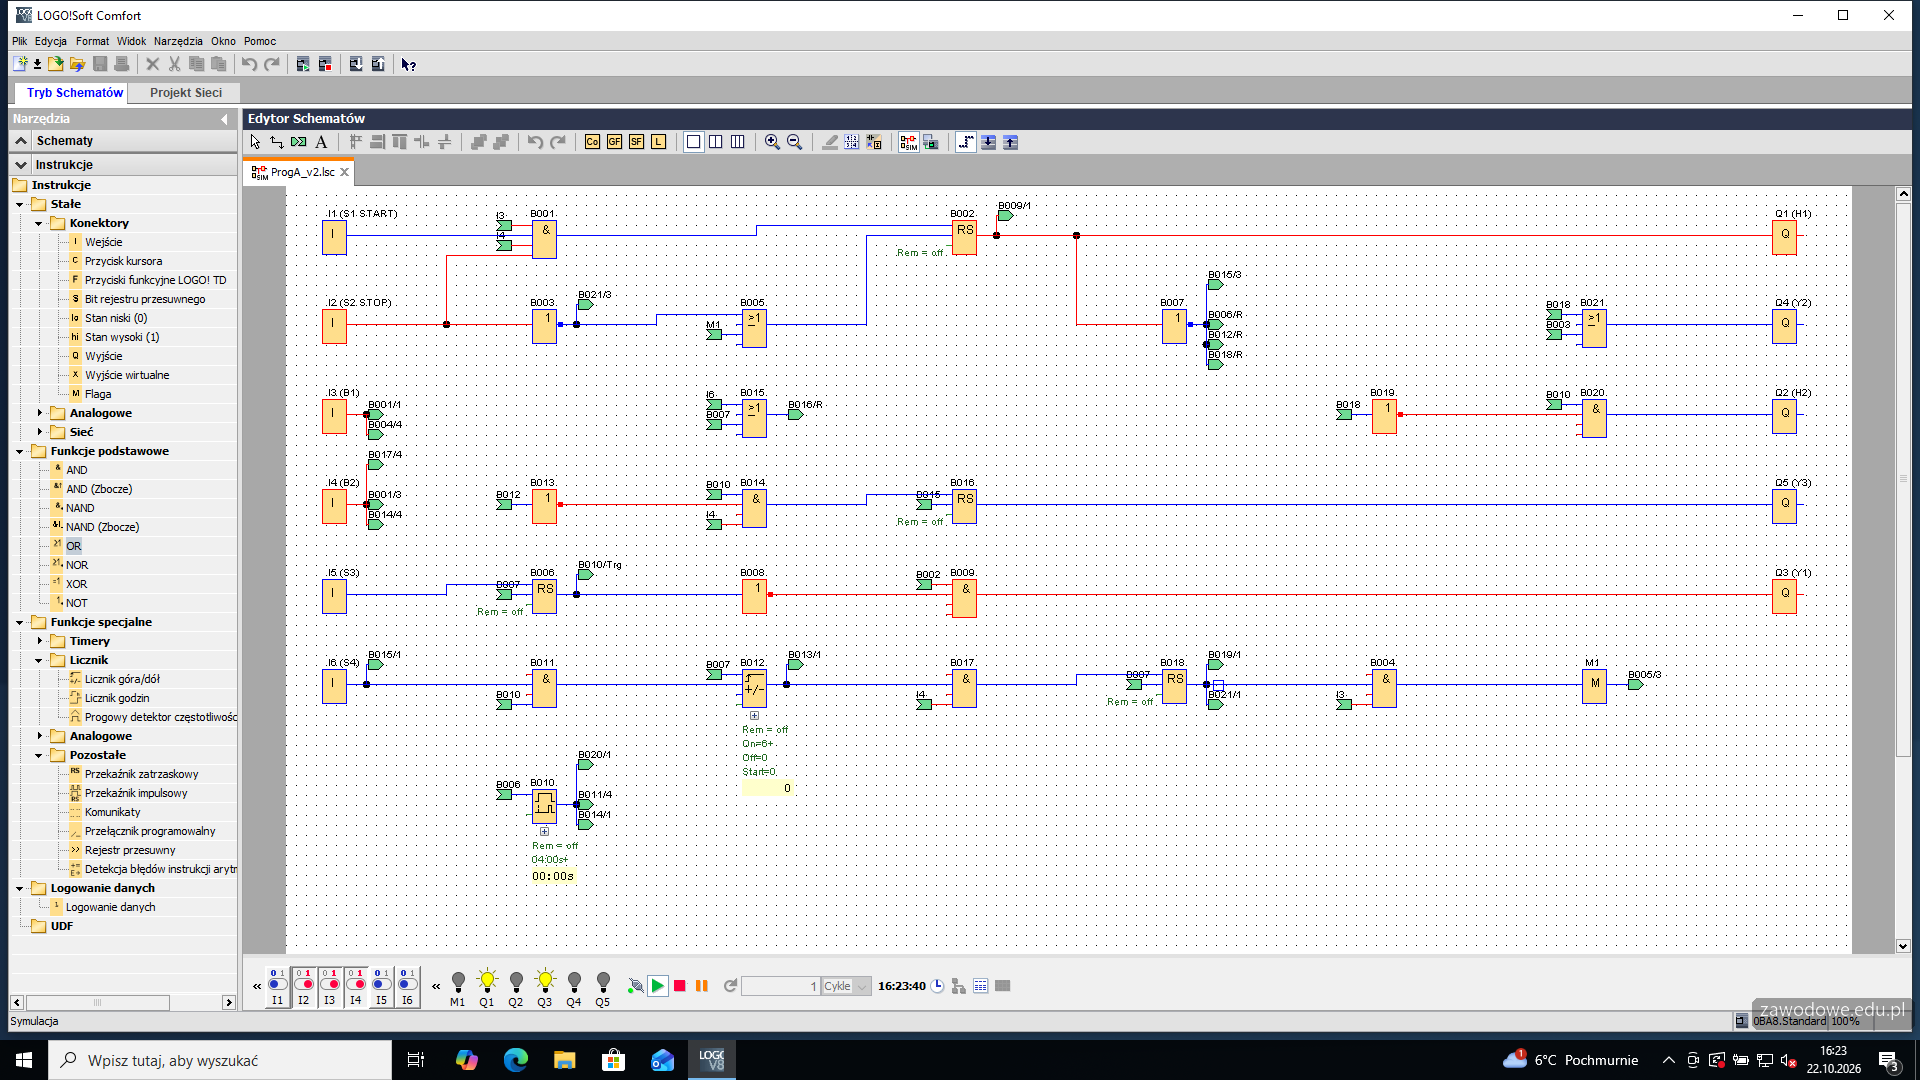Expand the Analogowe folder under Stałe
This screenshot has width=1920, height=1080.
[x=39, y=413]
